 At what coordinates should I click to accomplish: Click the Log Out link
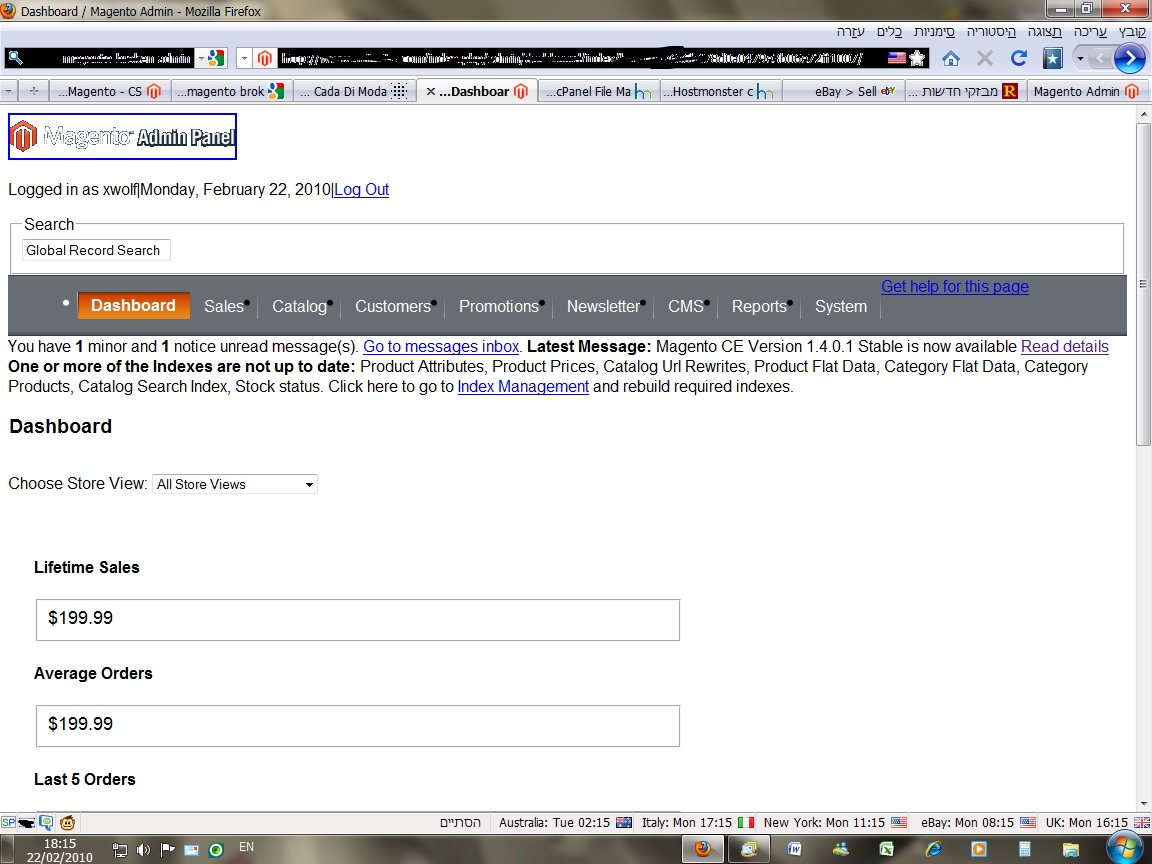coord(361,190)
